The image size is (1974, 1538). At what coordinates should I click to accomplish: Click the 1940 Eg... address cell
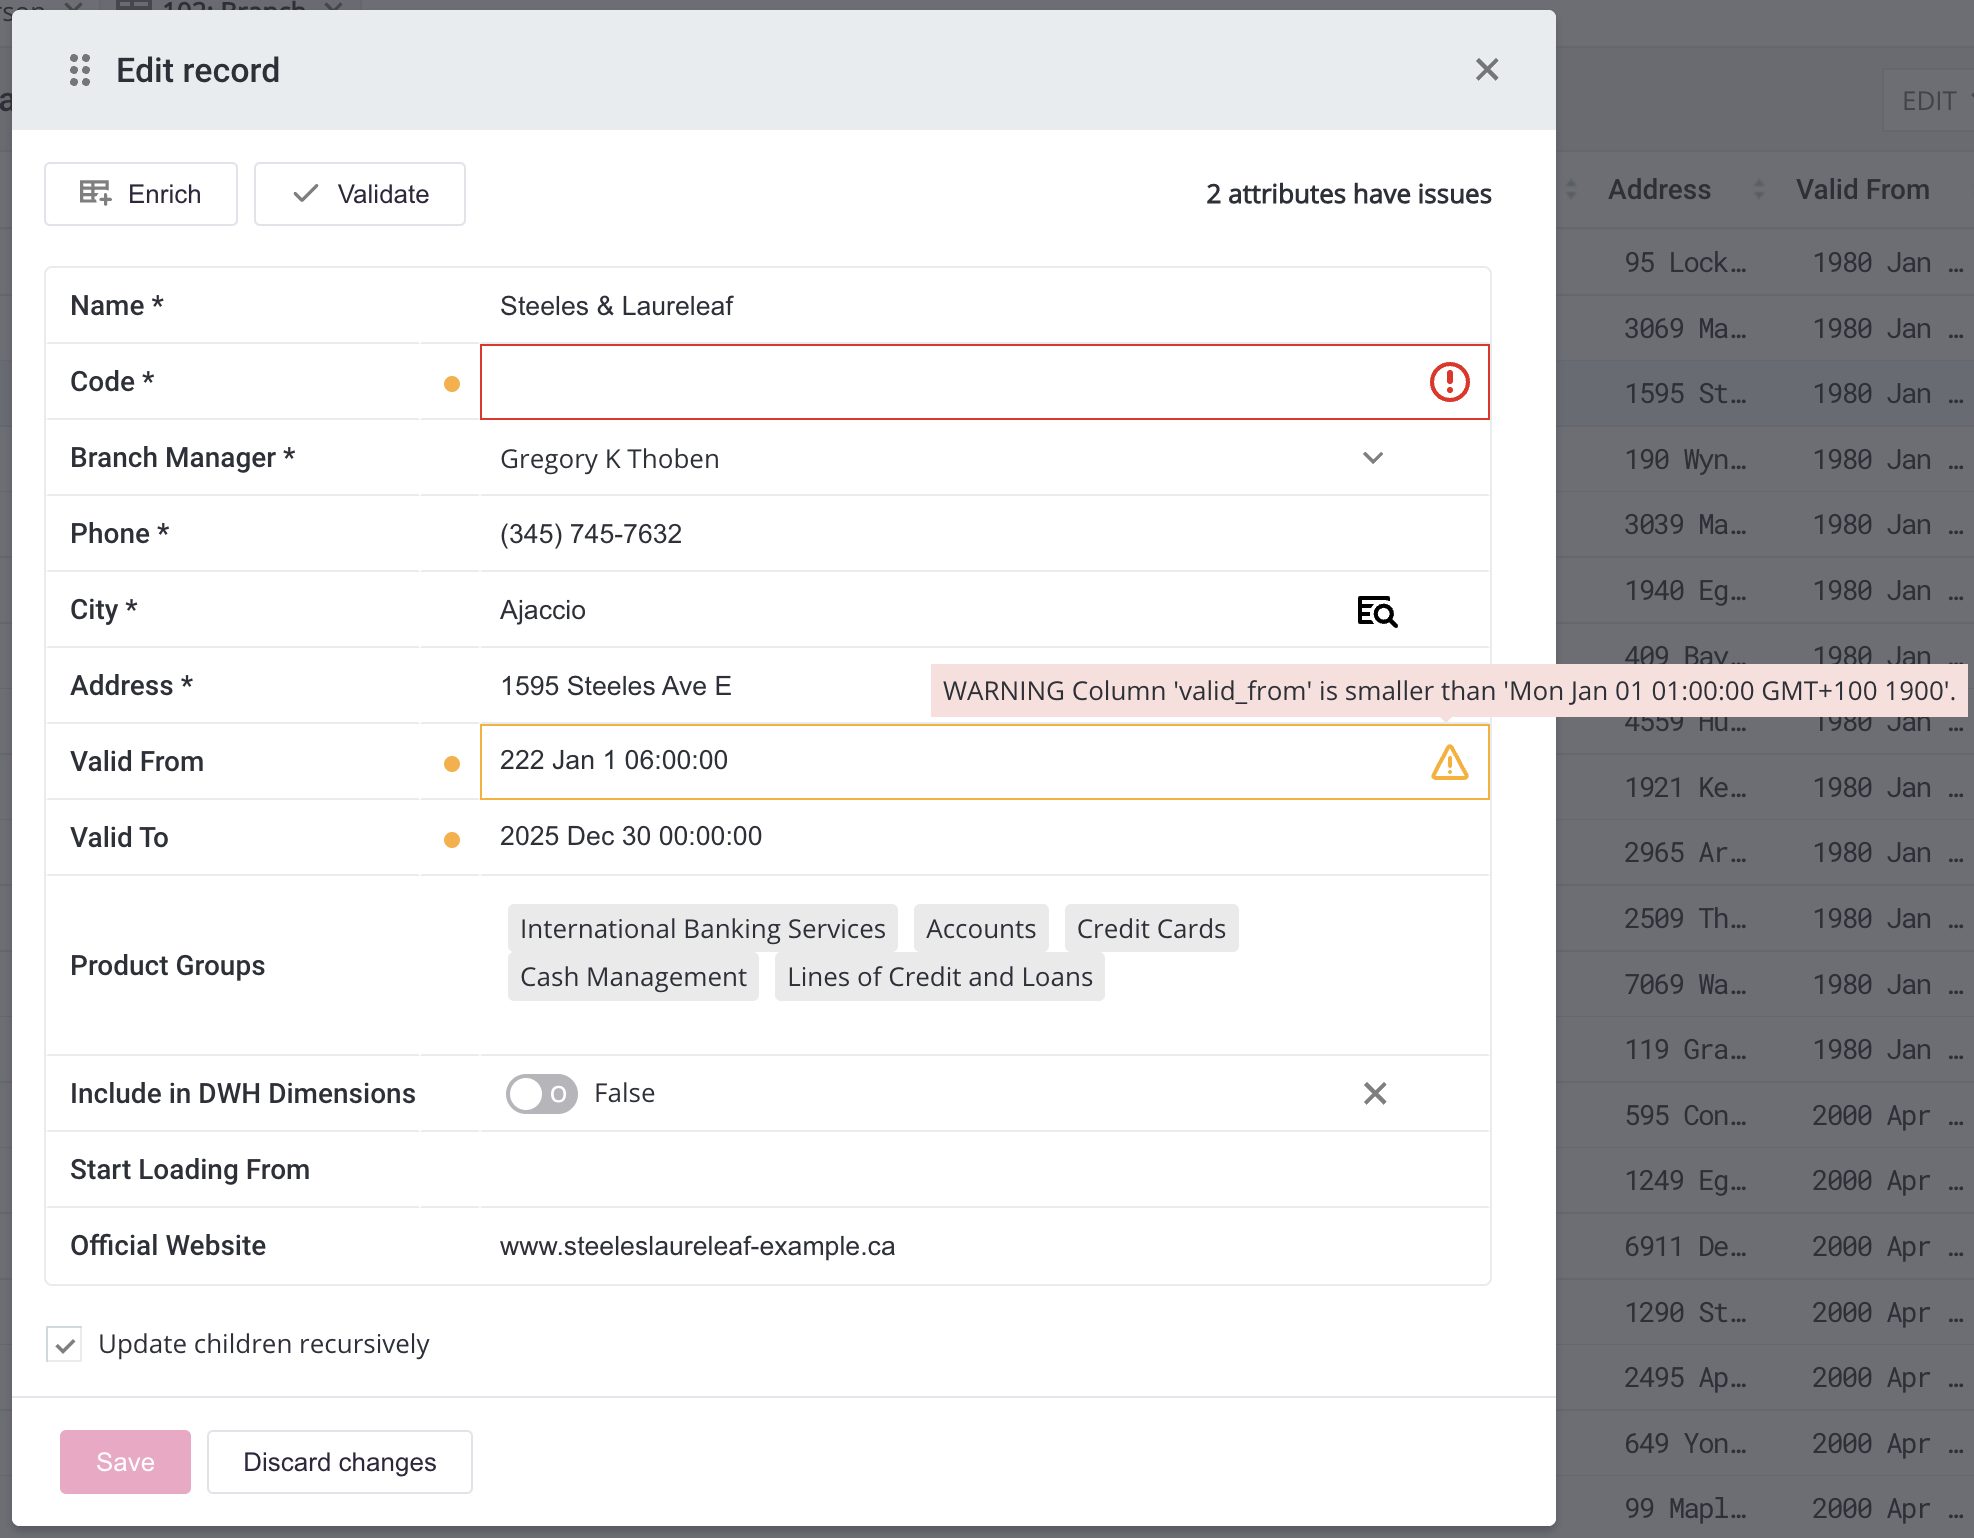(1685, 590)
